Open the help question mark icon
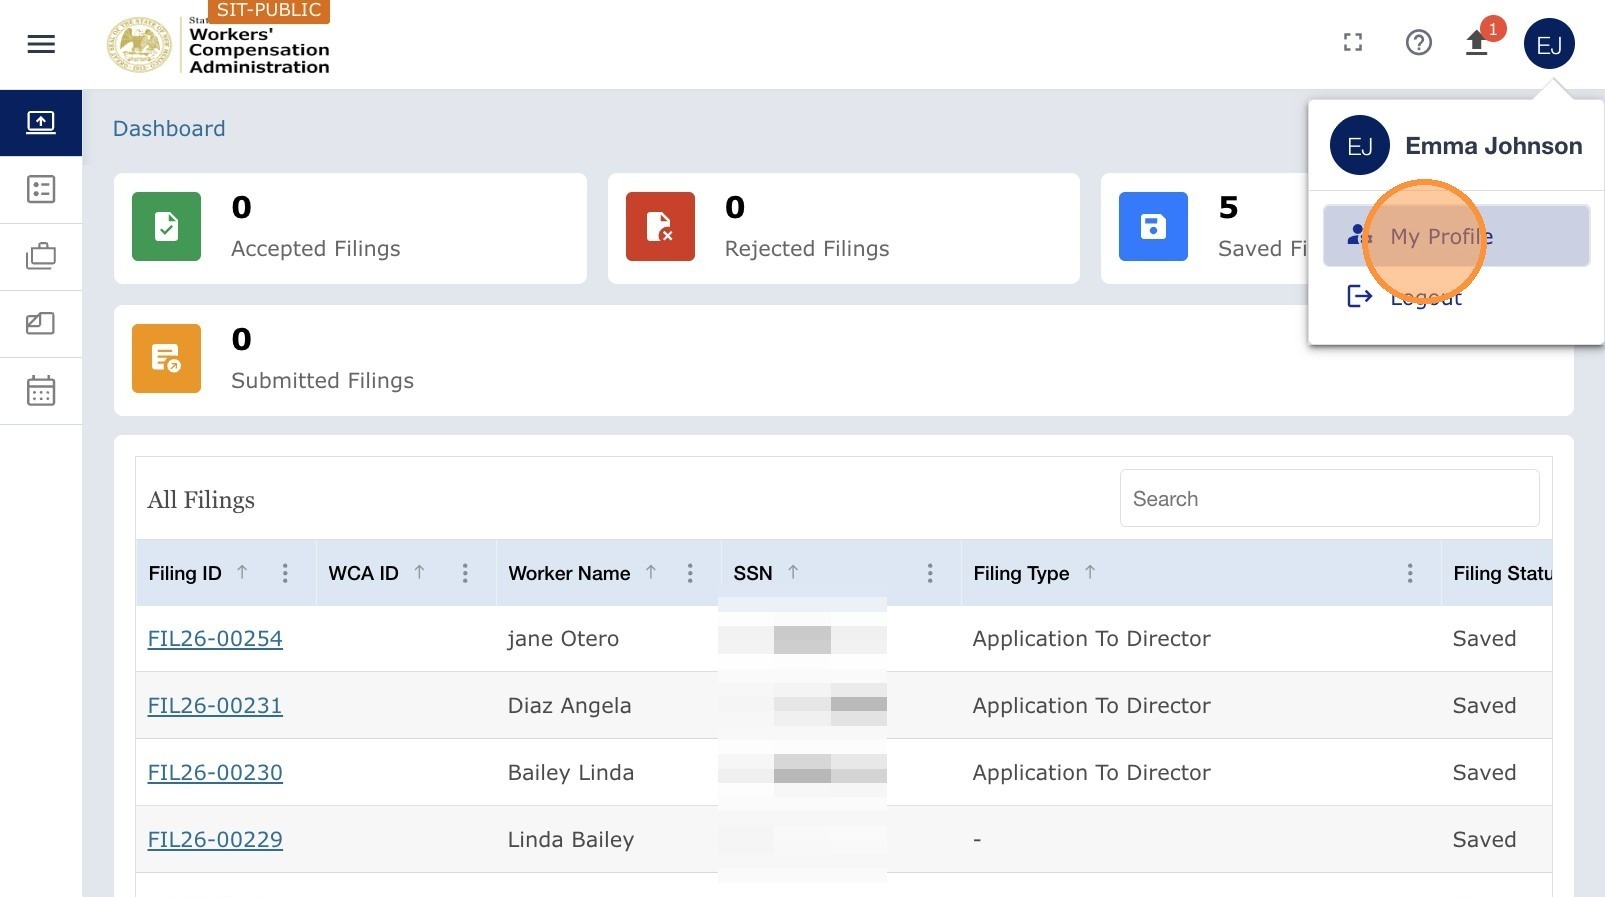The image size is (1605, 897). click(1418, 43)
